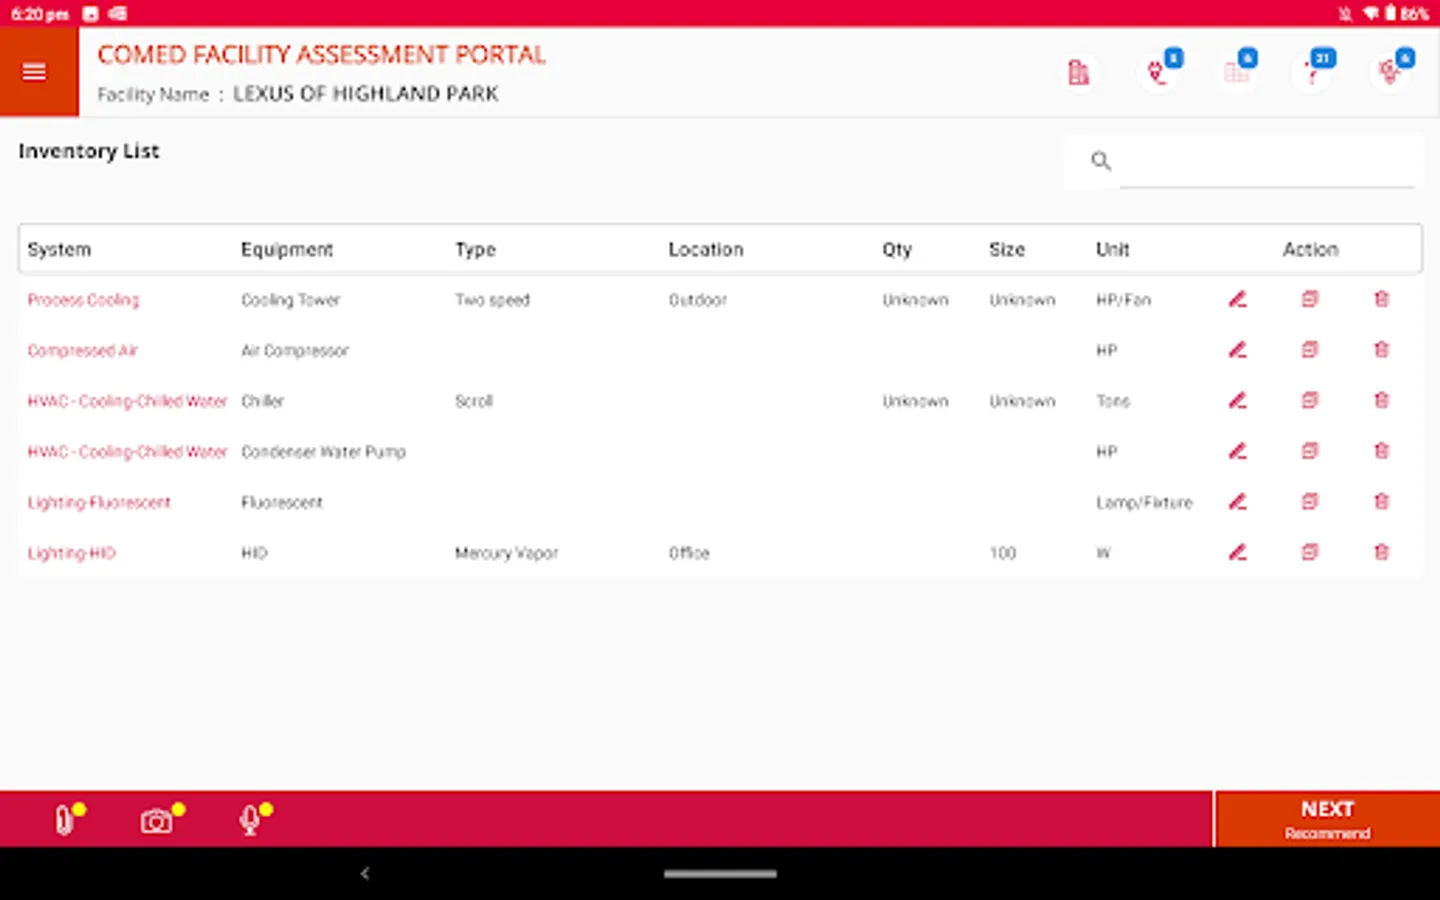Edit the Lighting-Fluorescent row
The image size is (1440, 900).
pyautogui.click(x=1237, y=502)
